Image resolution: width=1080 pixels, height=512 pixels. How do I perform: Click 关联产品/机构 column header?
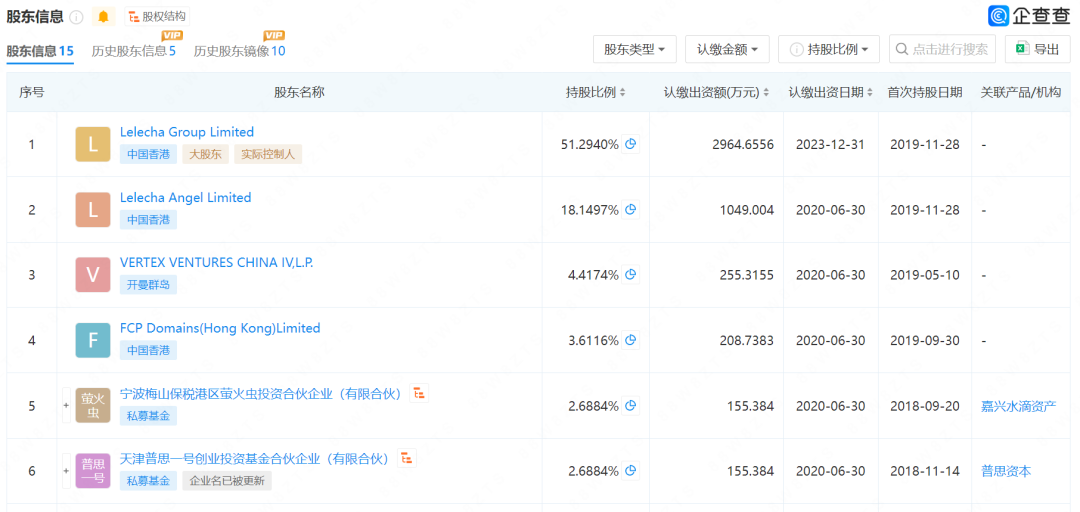[x=1021, y=92]
